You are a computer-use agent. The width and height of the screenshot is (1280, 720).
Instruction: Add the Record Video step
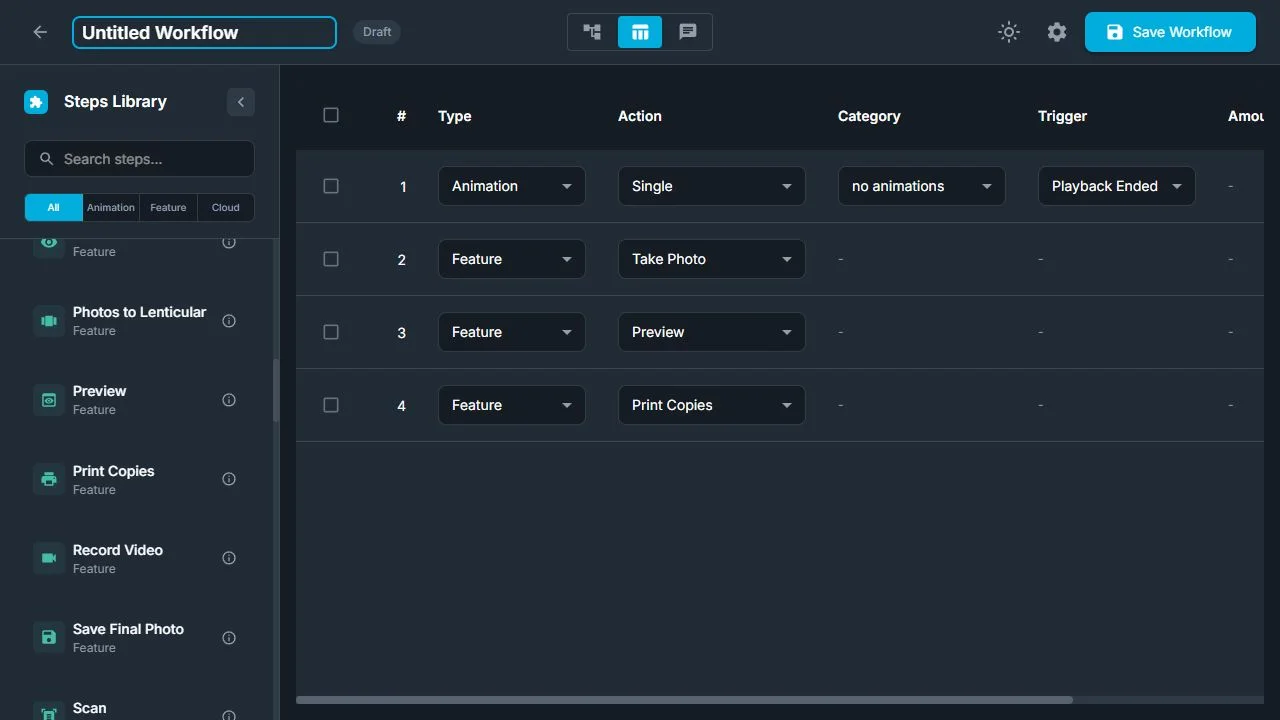click(x=139, y=558)
